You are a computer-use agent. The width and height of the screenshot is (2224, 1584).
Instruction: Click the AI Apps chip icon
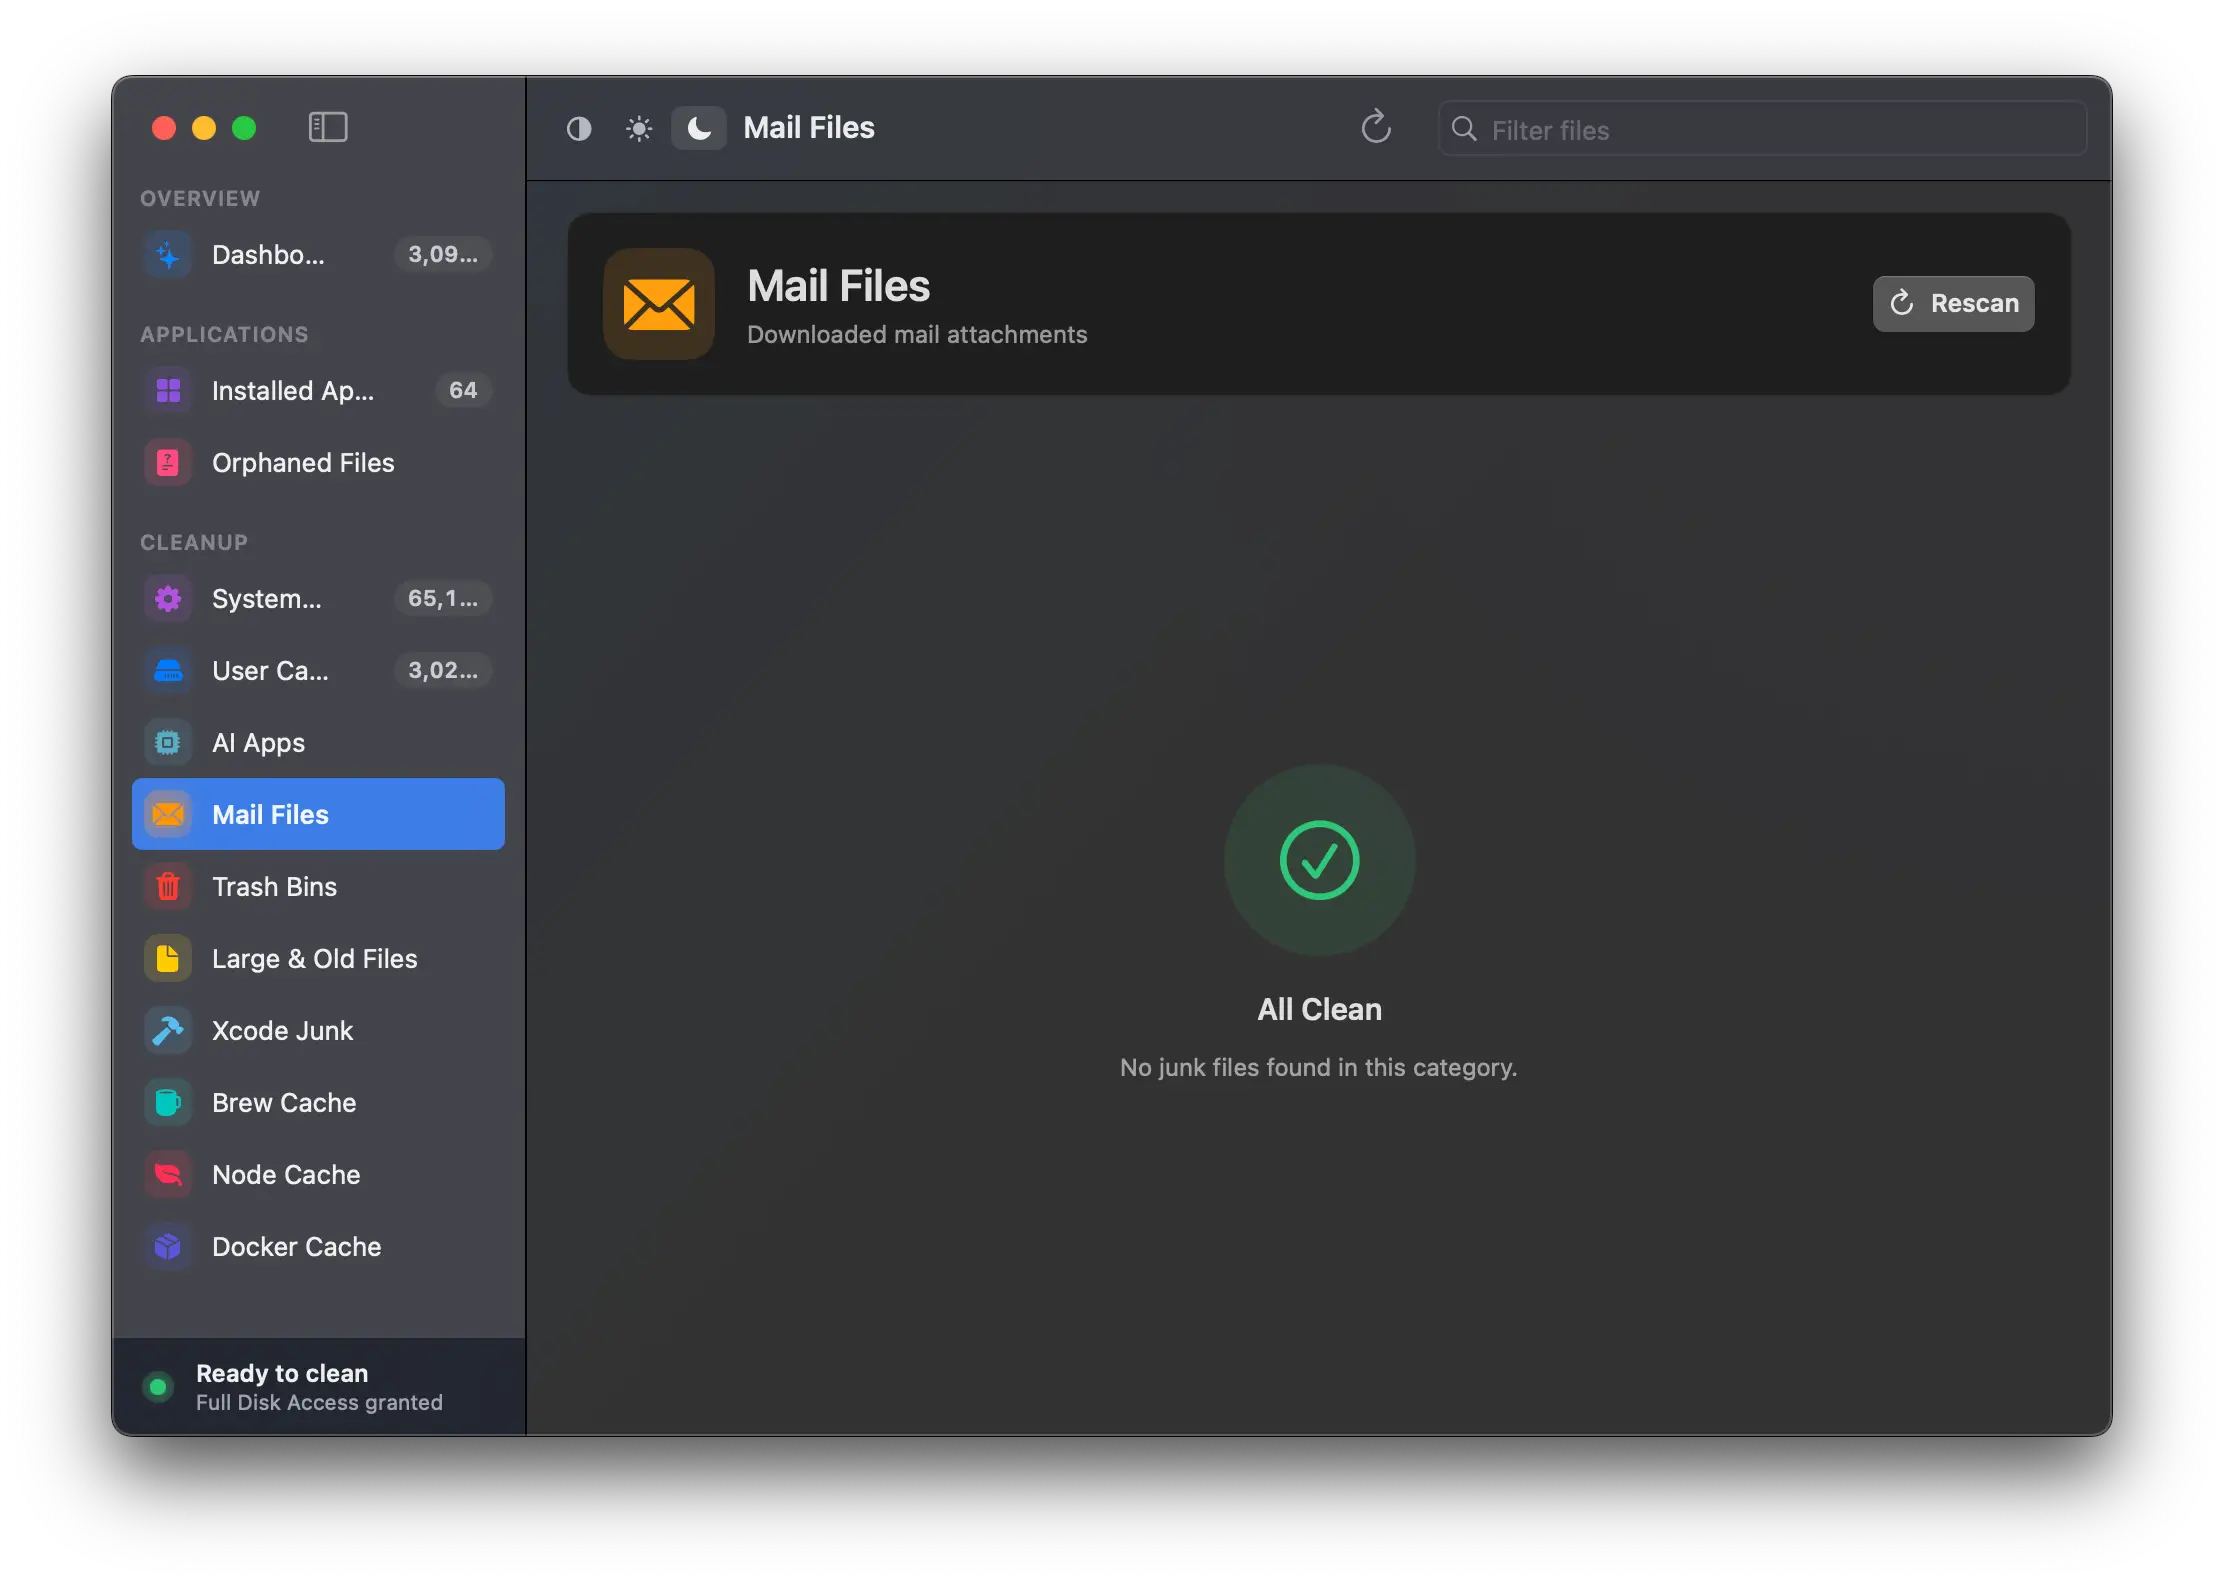(x=168, y=743)
